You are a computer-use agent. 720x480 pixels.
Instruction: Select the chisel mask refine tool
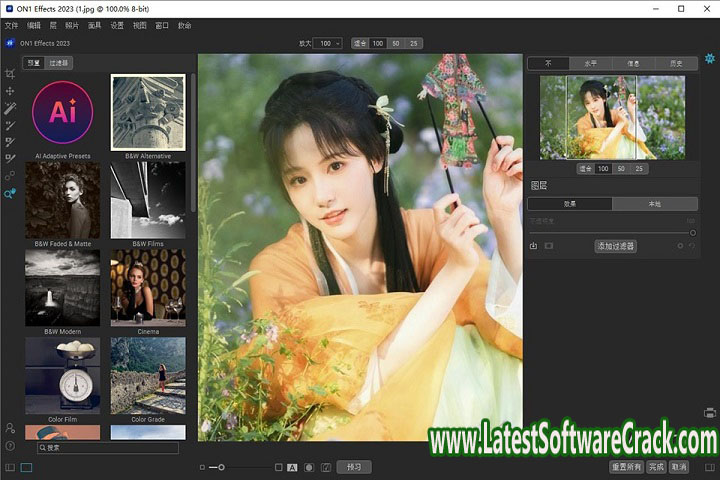pos(10,142)
